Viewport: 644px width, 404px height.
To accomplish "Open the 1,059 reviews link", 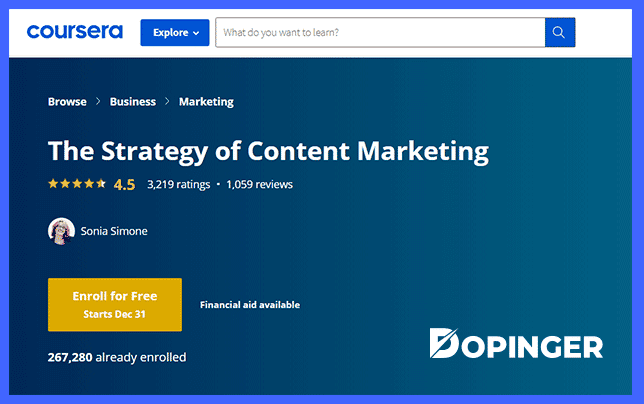I will click(x=260, y=184).
